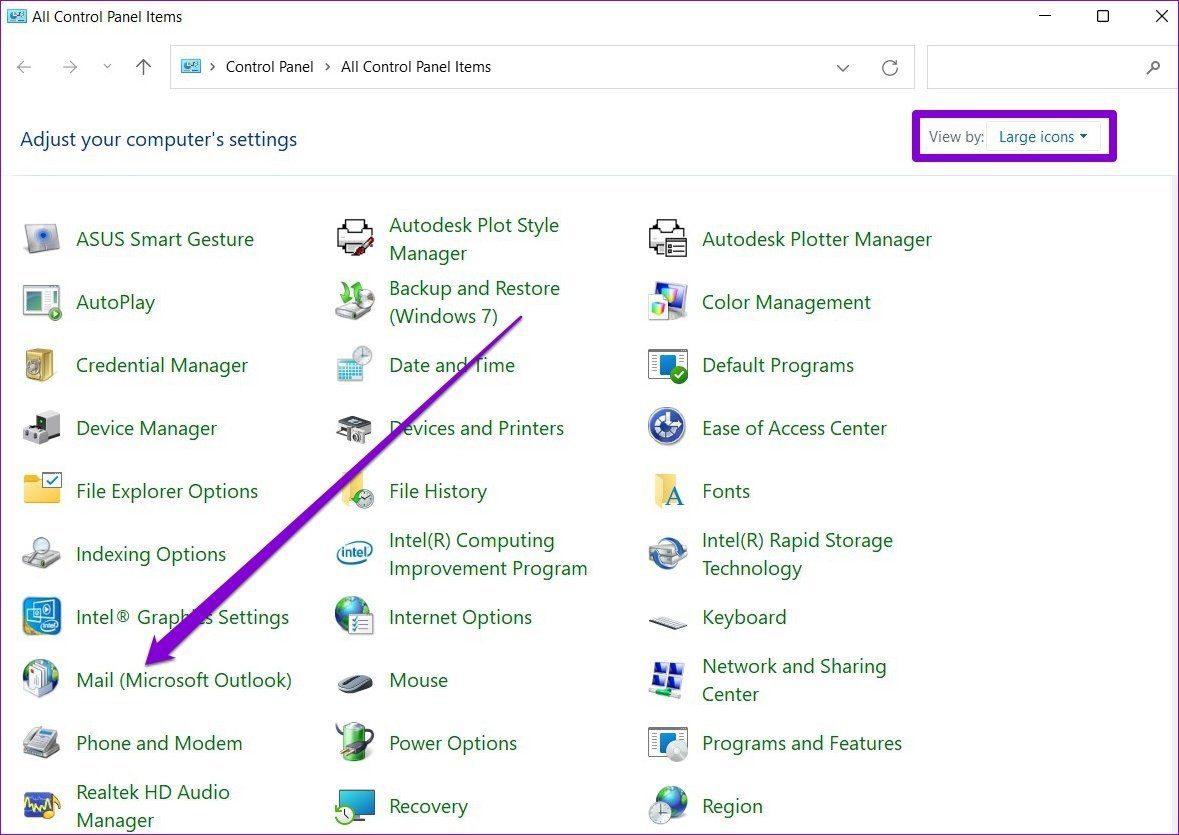The width and height of the screenshot is (1179, 835).
Task: Click the Programs and Features icon
Action: coord(668,743)
